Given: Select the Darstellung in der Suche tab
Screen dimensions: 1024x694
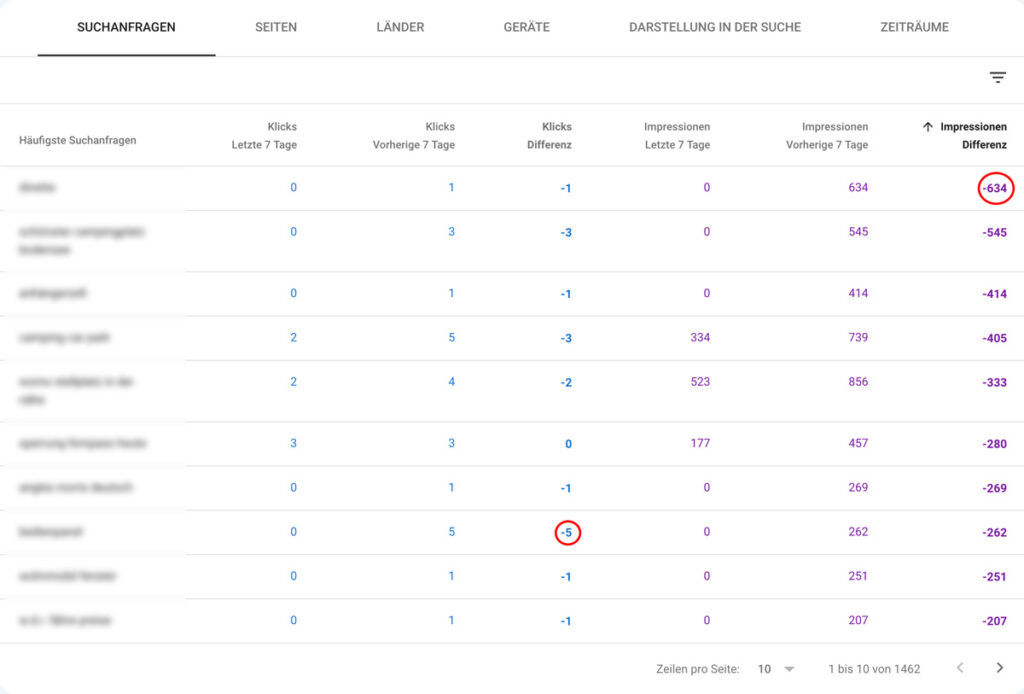Looking at the screenshot, I should [714, 27].
